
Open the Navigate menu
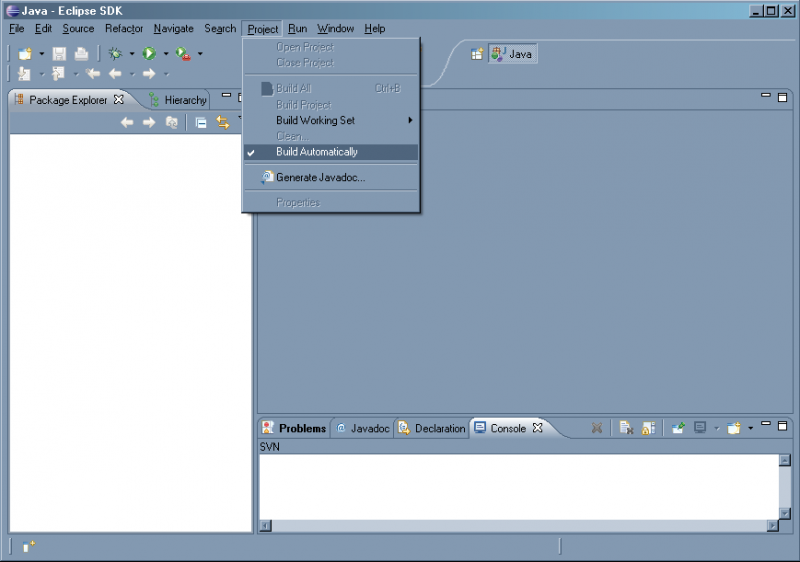click(x=173, y=29)
